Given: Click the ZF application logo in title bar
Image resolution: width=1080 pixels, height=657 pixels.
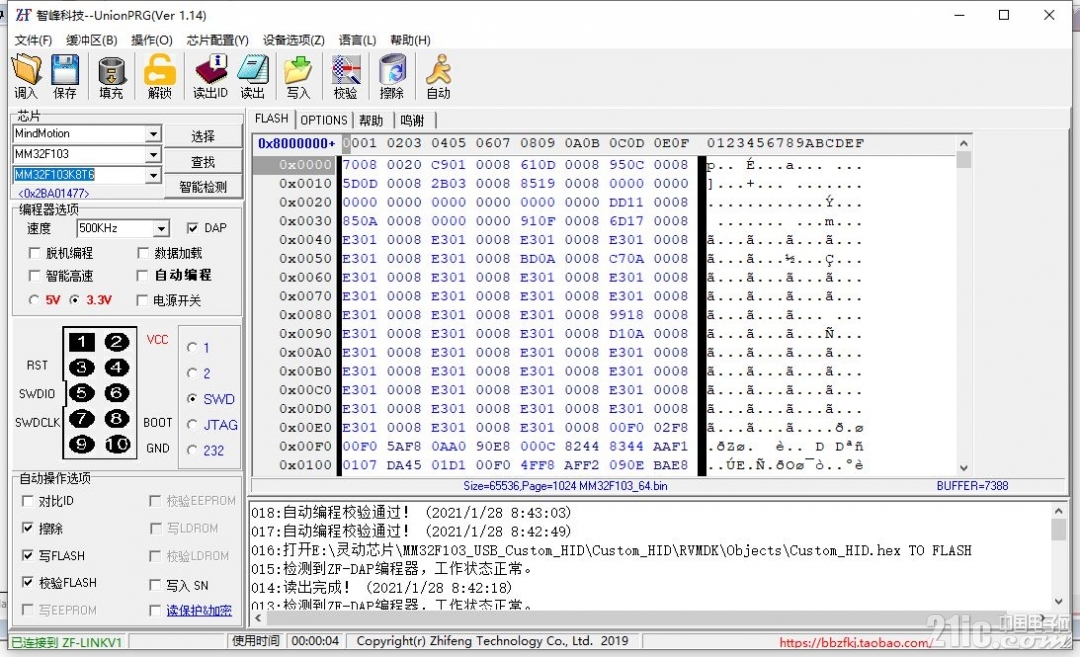Looking at the screenshot, I should pos(23,14).
